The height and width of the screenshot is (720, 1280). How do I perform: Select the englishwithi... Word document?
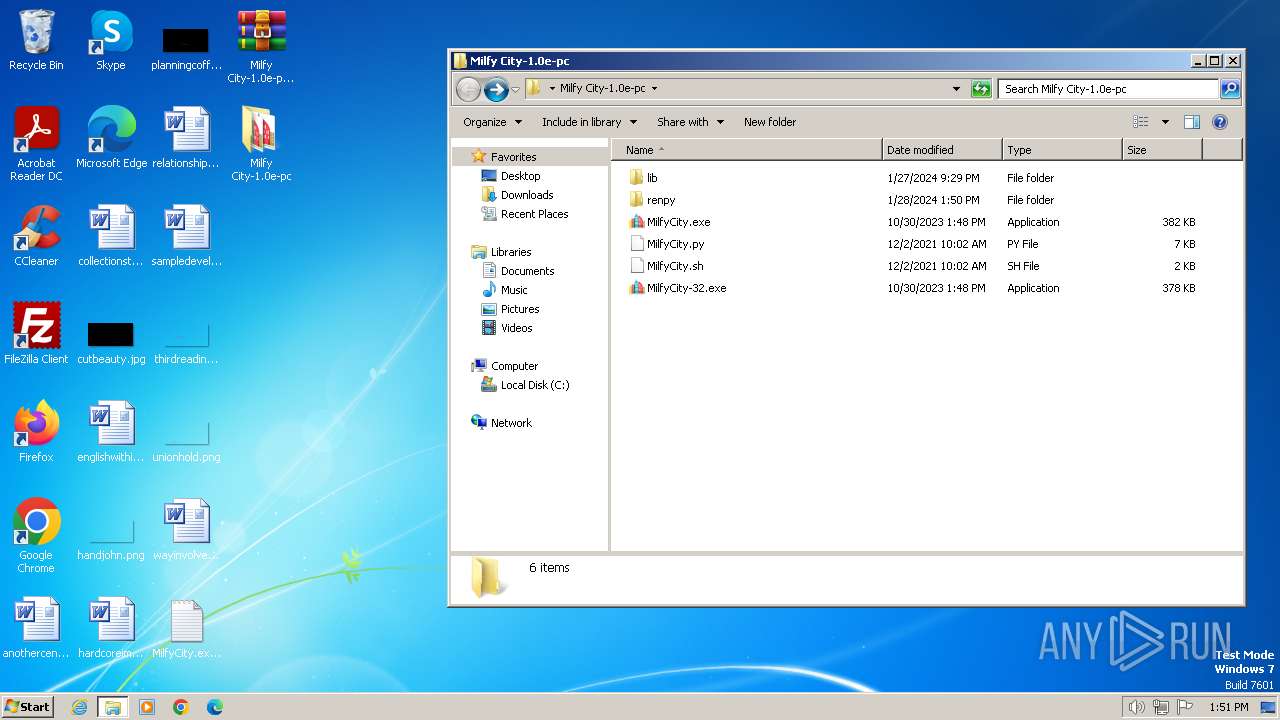[111, 432]
